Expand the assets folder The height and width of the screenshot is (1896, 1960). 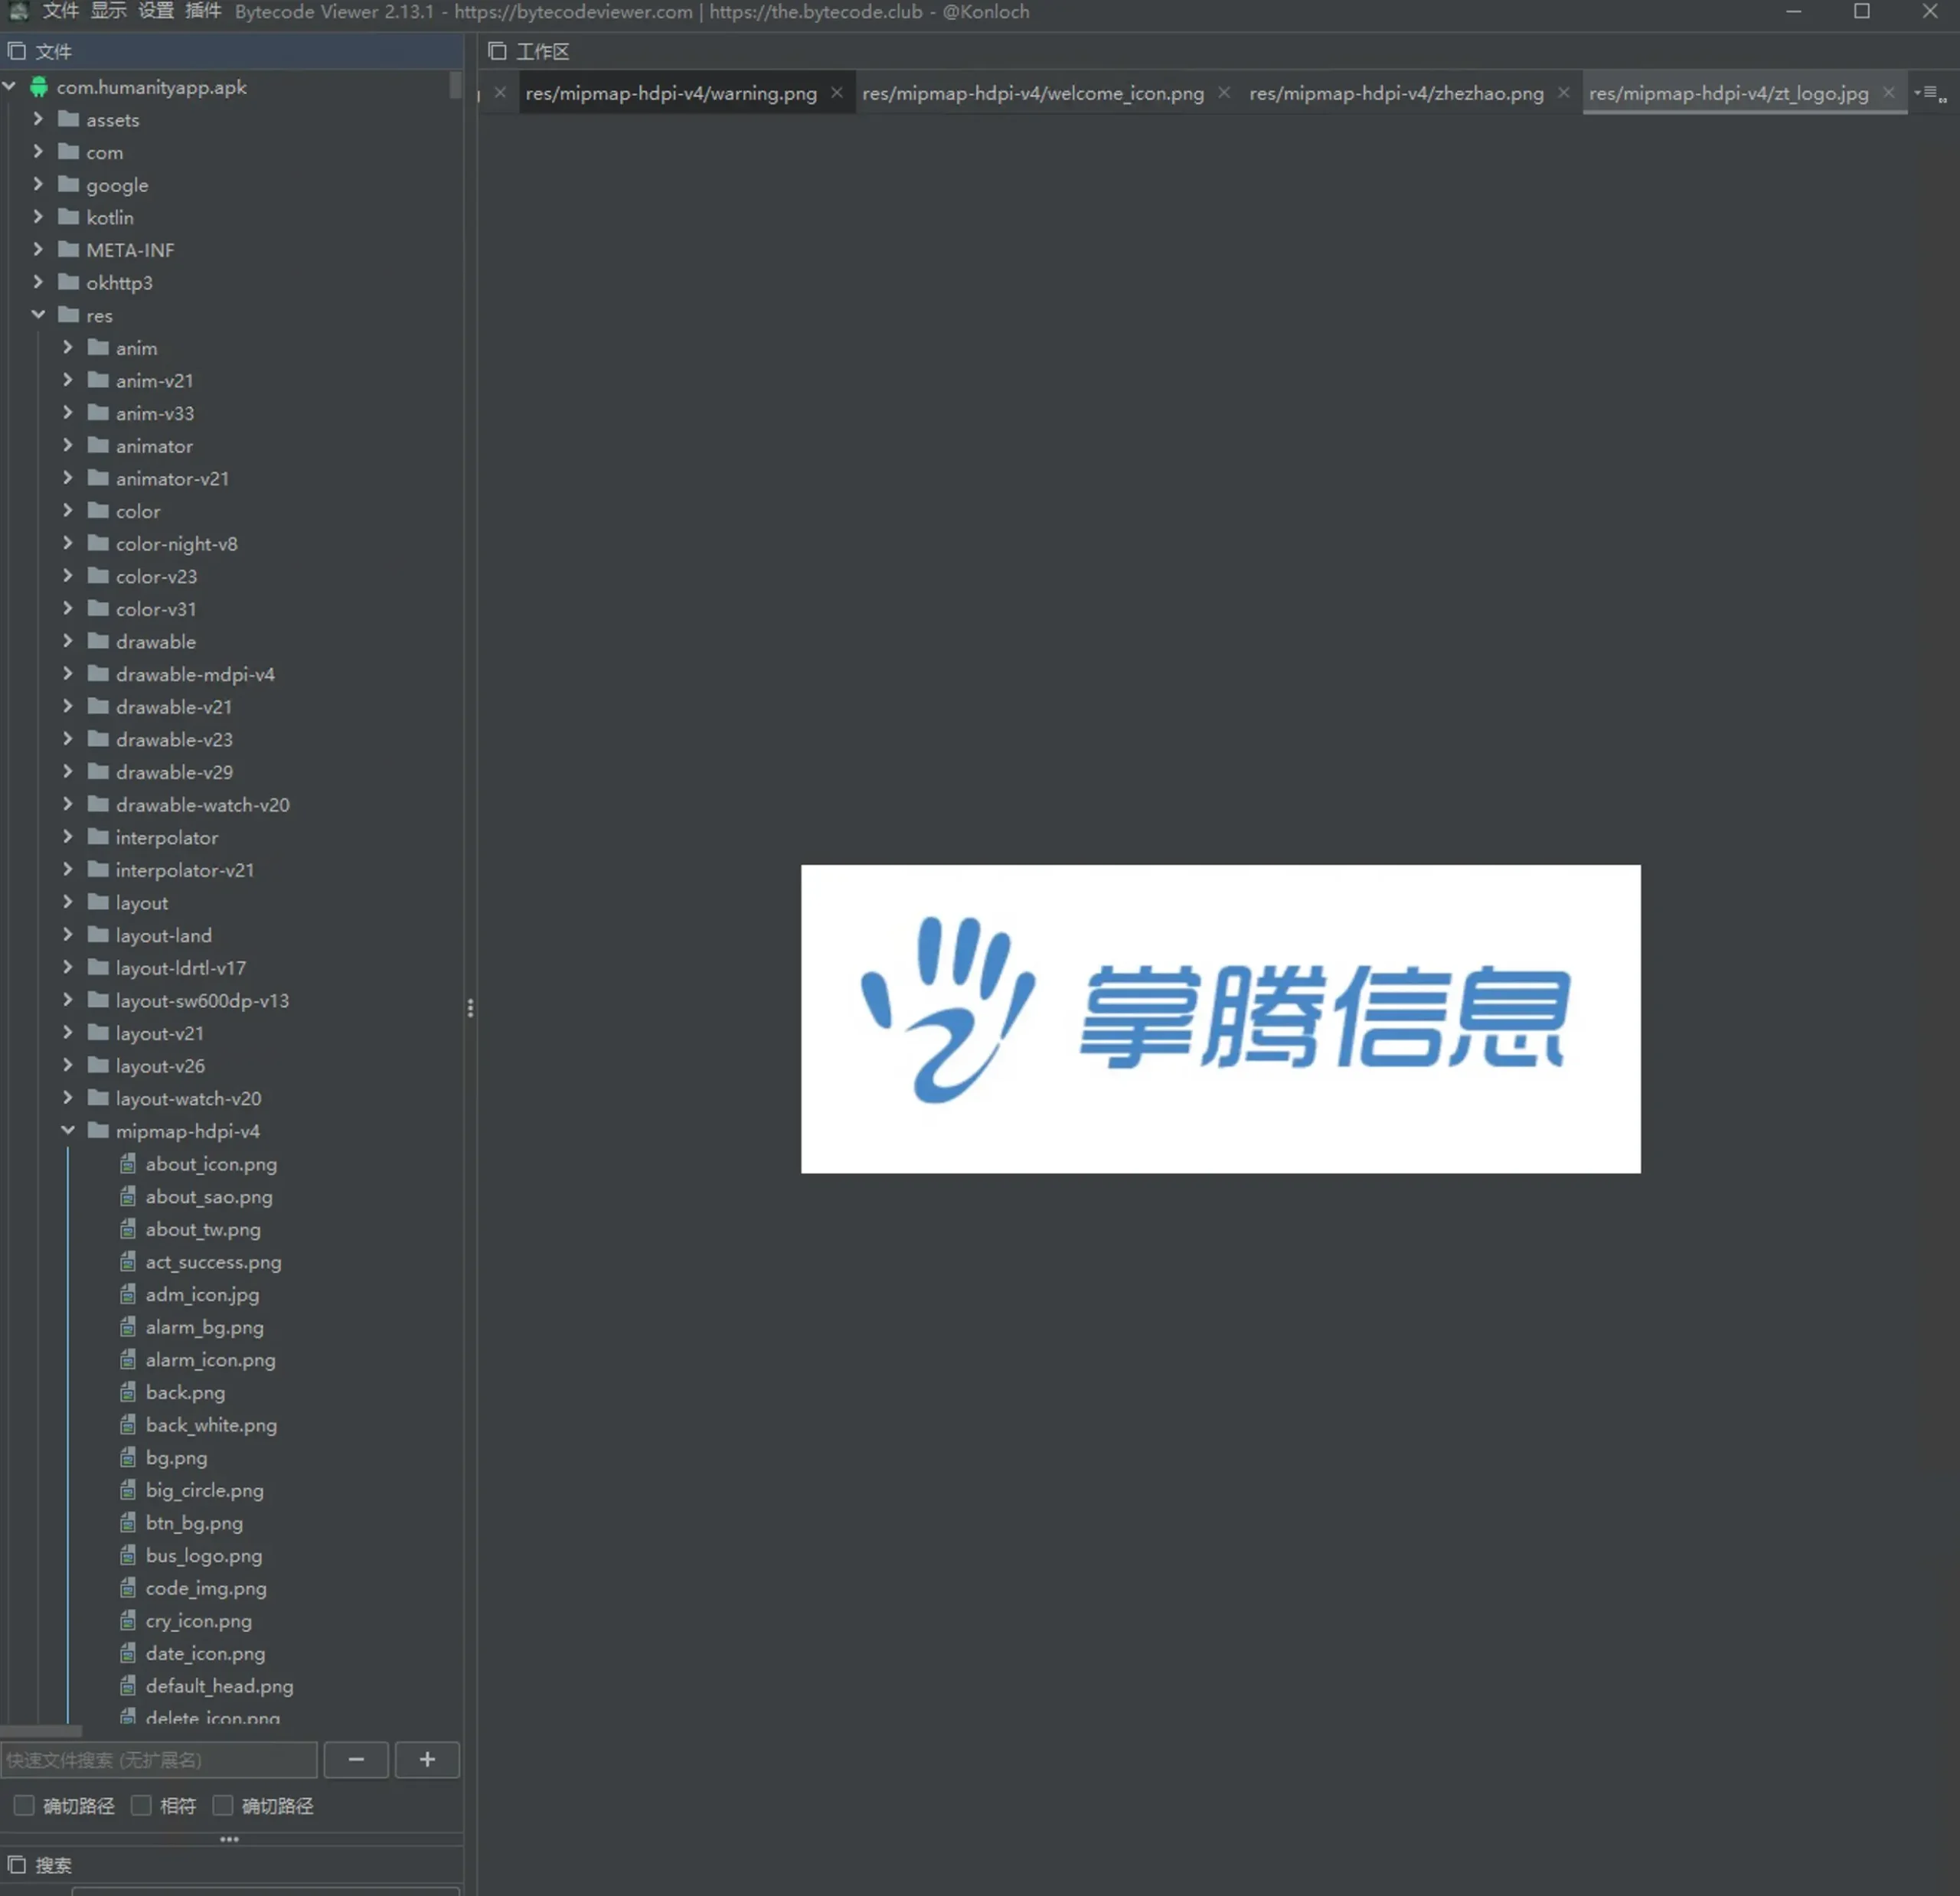38,119
